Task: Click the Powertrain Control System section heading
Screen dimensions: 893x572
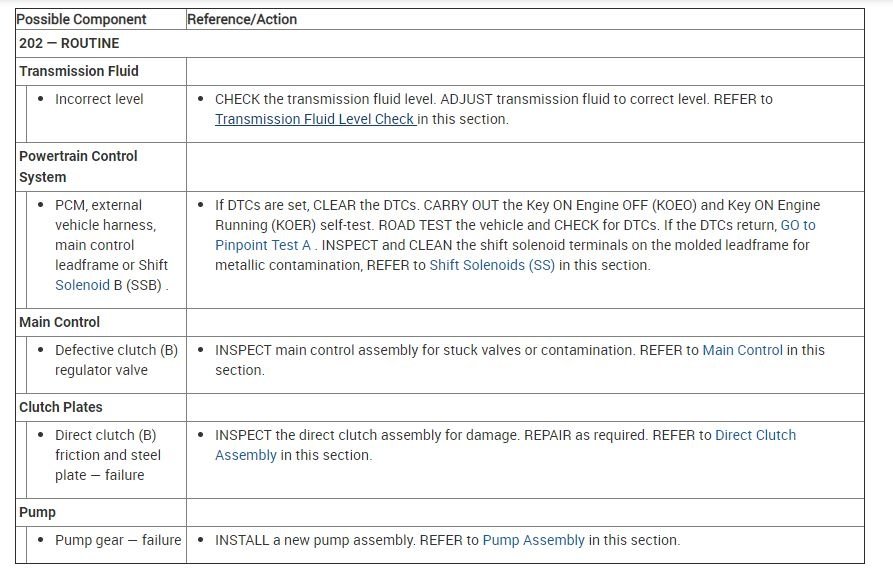Action: coord(78,166)
